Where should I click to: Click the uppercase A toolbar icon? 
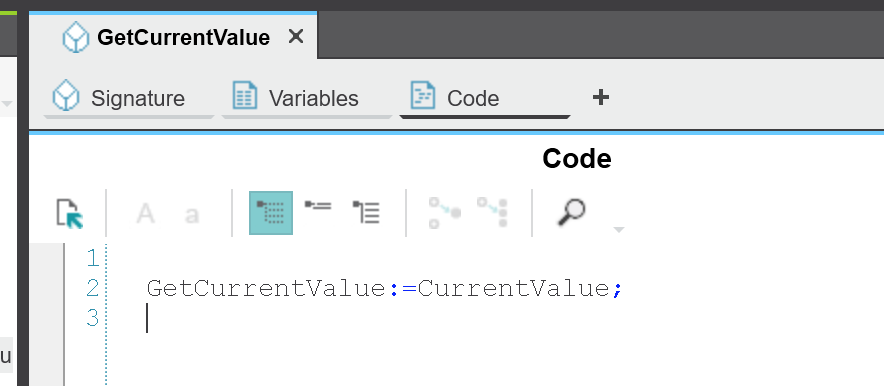(x=145, y=214)
